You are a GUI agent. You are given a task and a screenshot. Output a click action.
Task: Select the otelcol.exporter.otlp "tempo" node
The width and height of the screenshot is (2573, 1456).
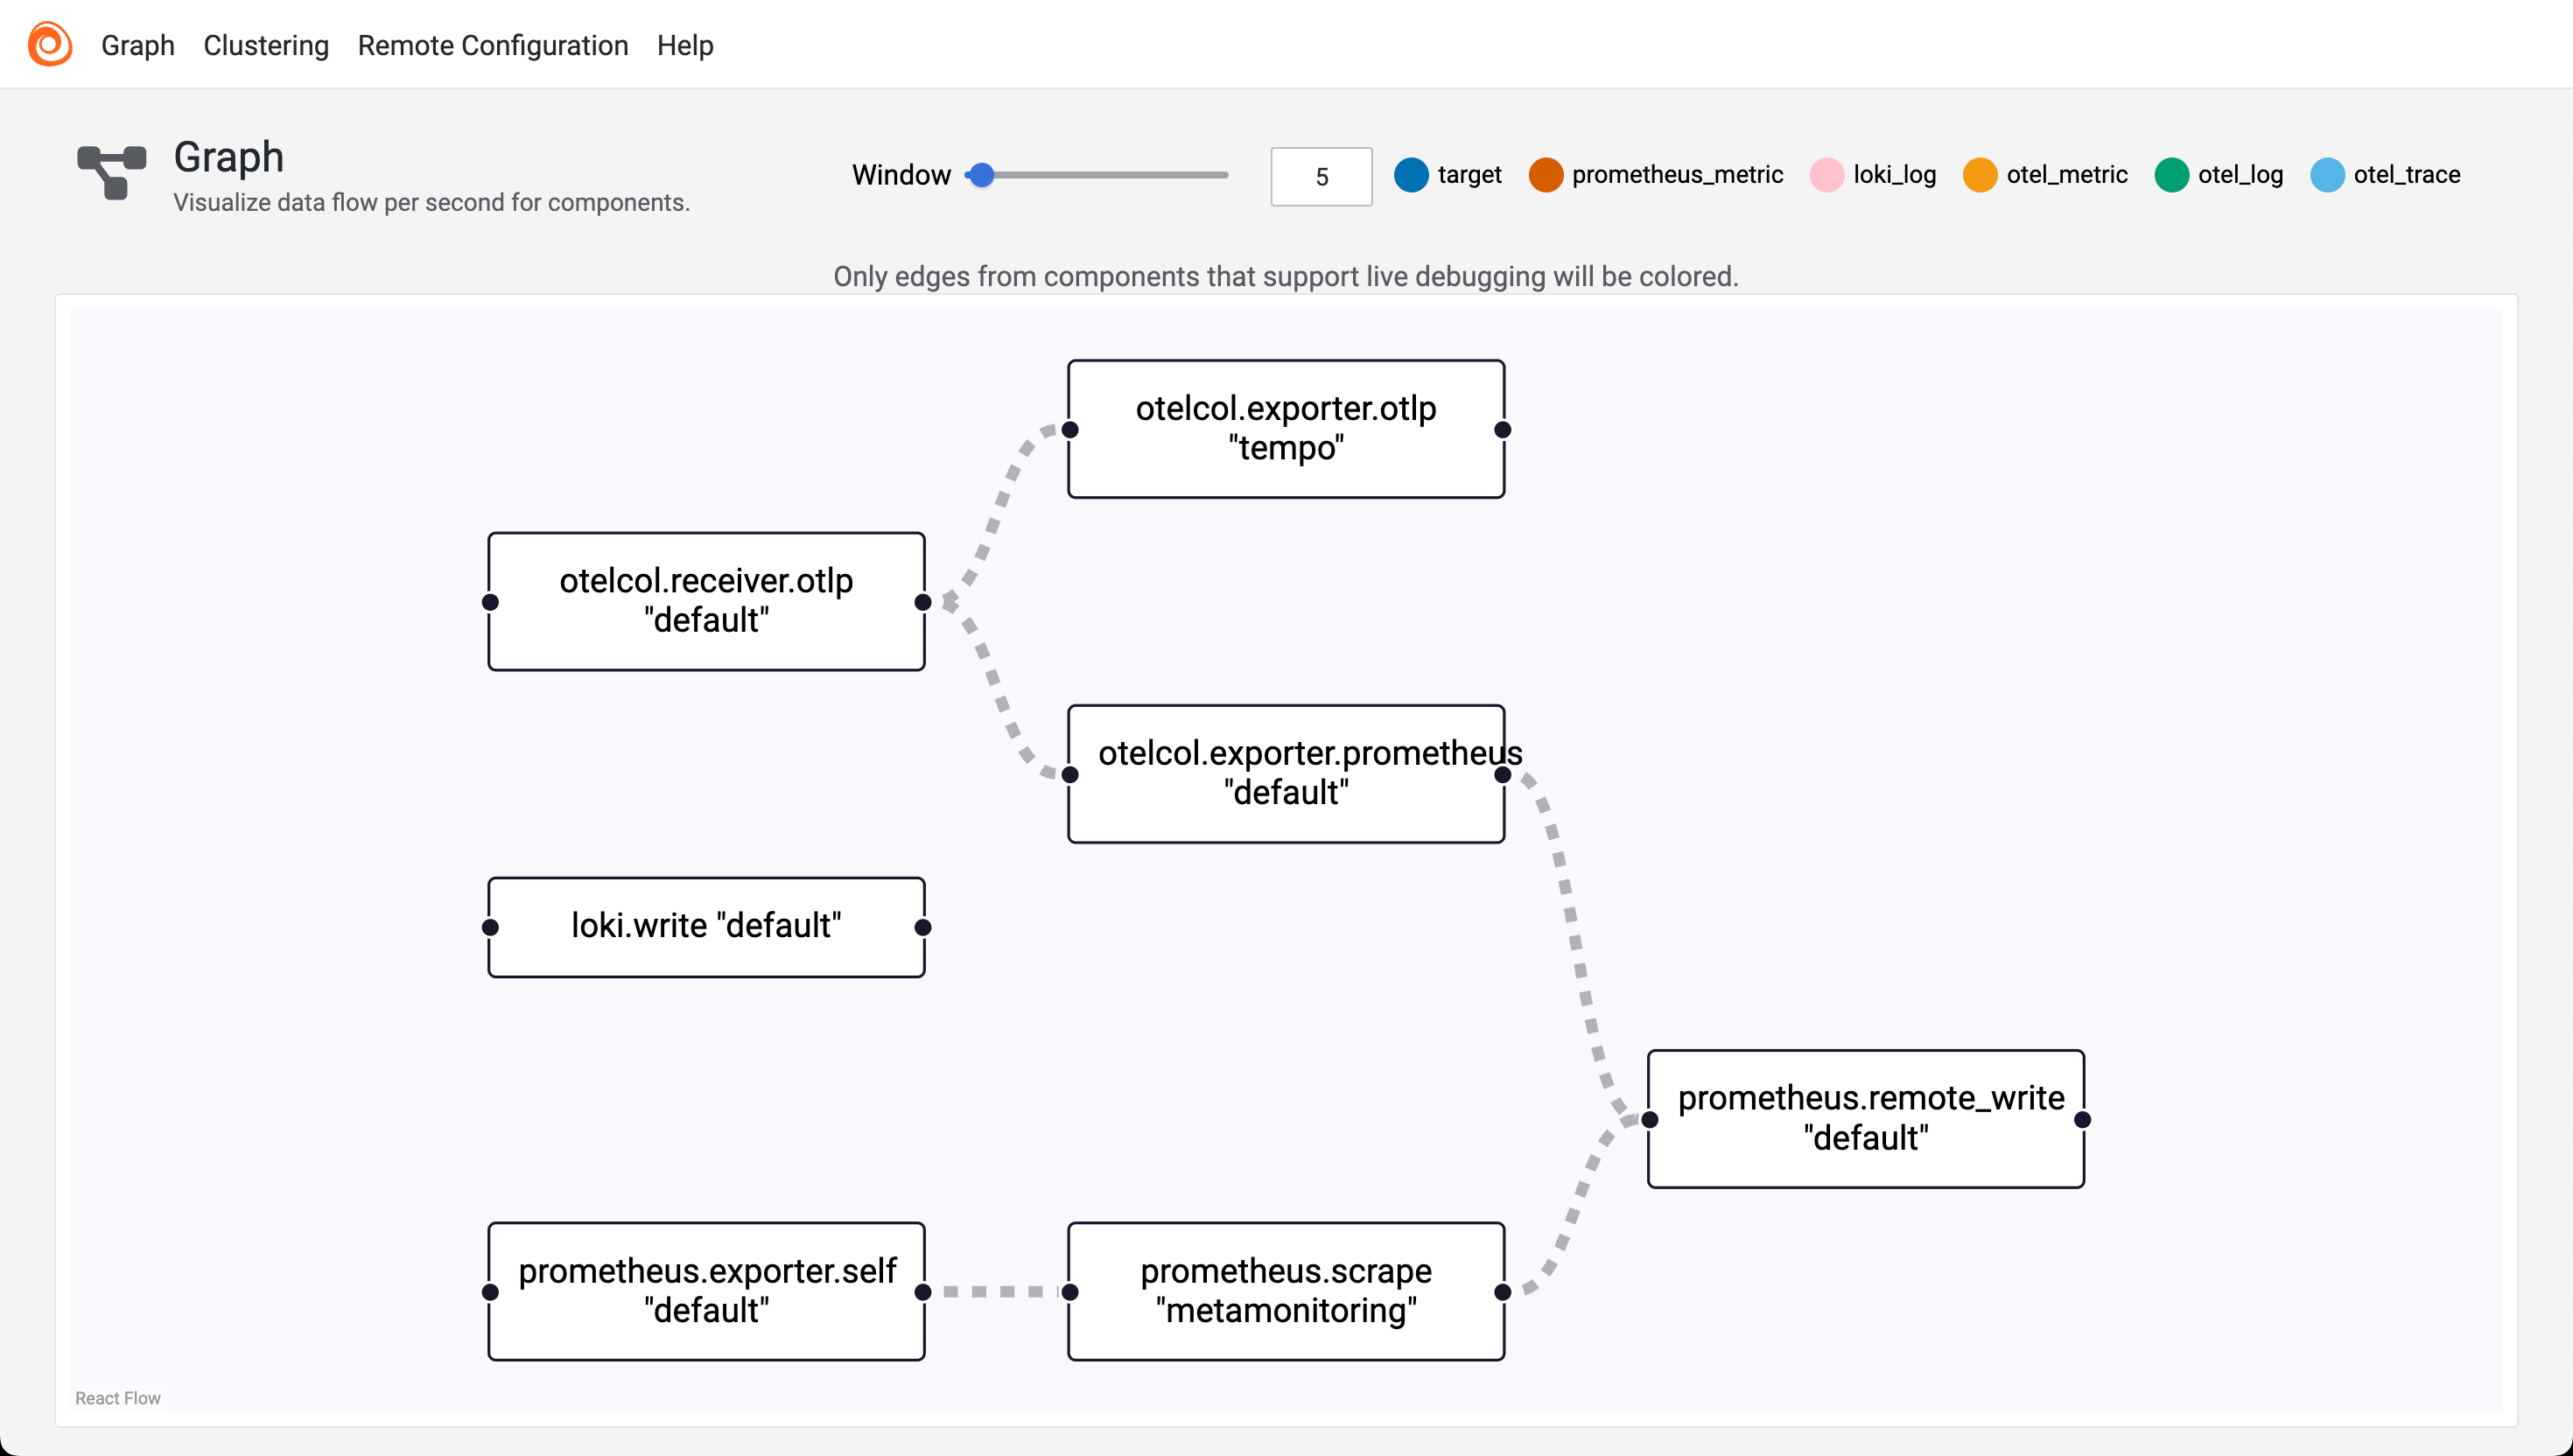click(x=1286, y=429)
